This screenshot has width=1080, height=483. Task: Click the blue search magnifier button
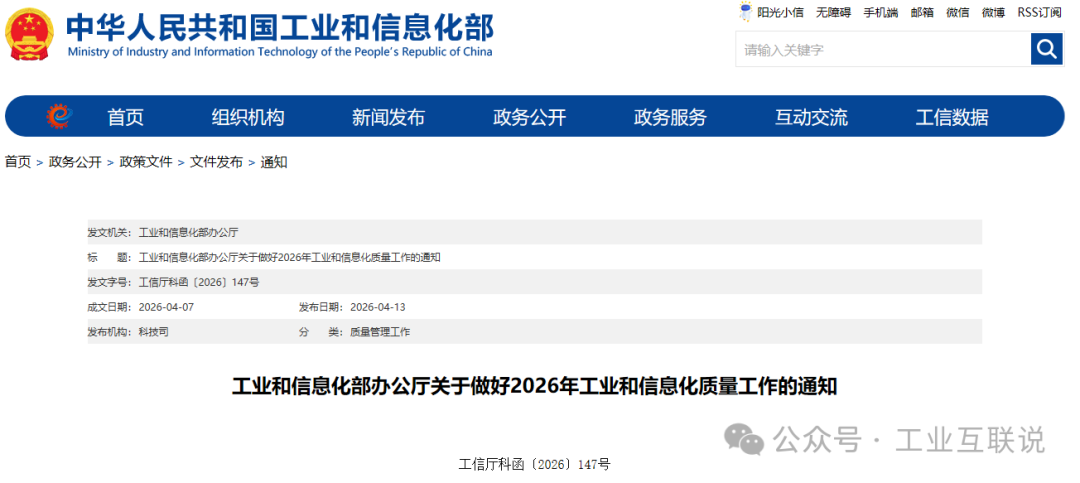(x=1046, y=50)
